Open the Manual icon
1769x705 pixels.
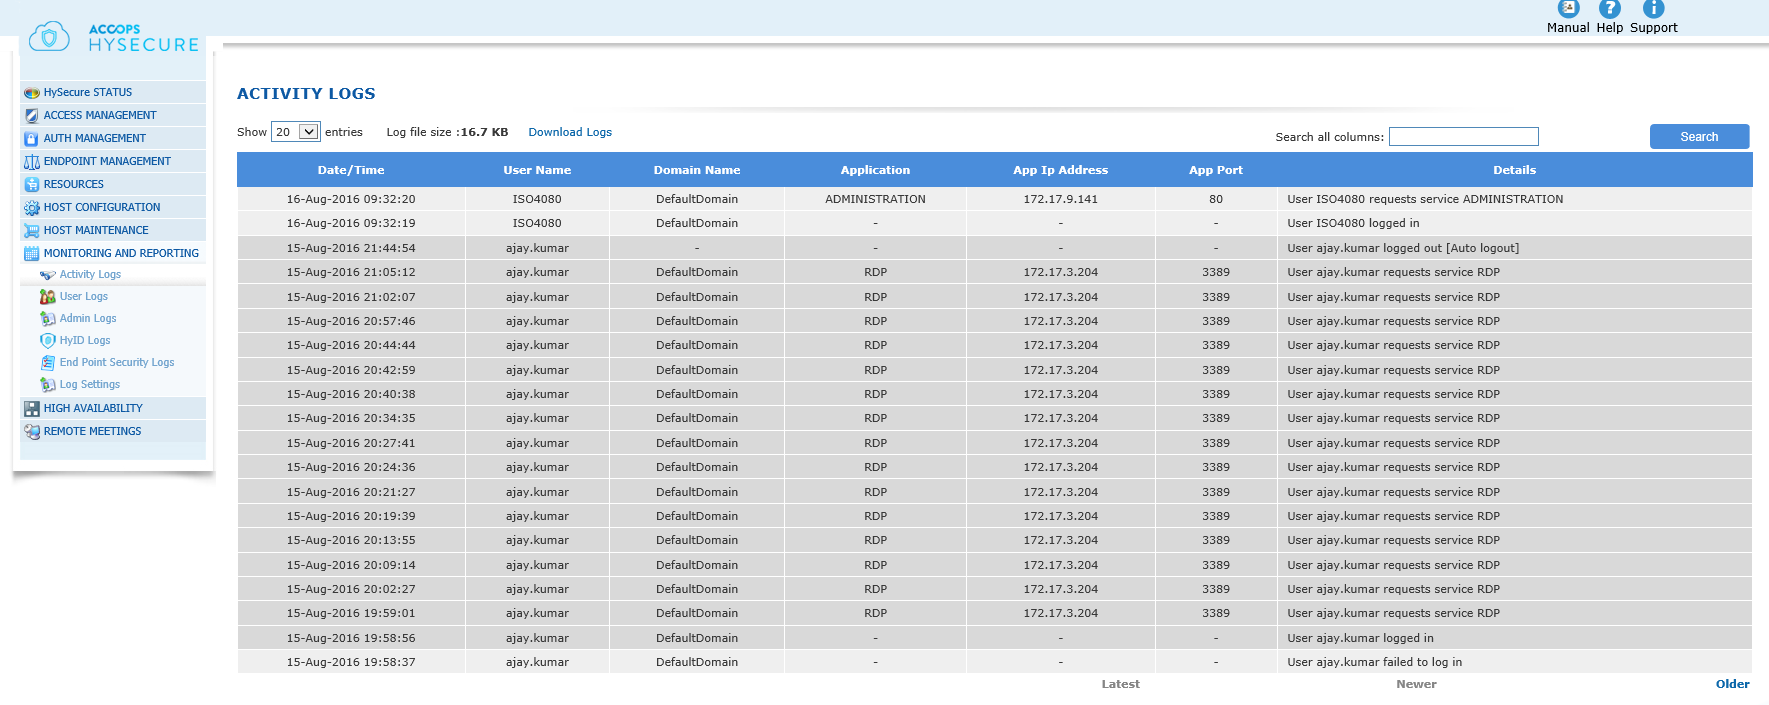(1568, 9)
